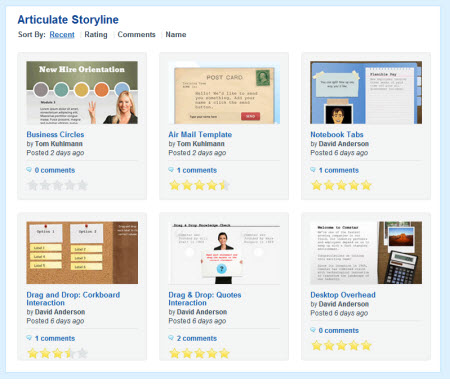
Task: Click the first star of Air Mail Template rating
Action: (174, 185)
